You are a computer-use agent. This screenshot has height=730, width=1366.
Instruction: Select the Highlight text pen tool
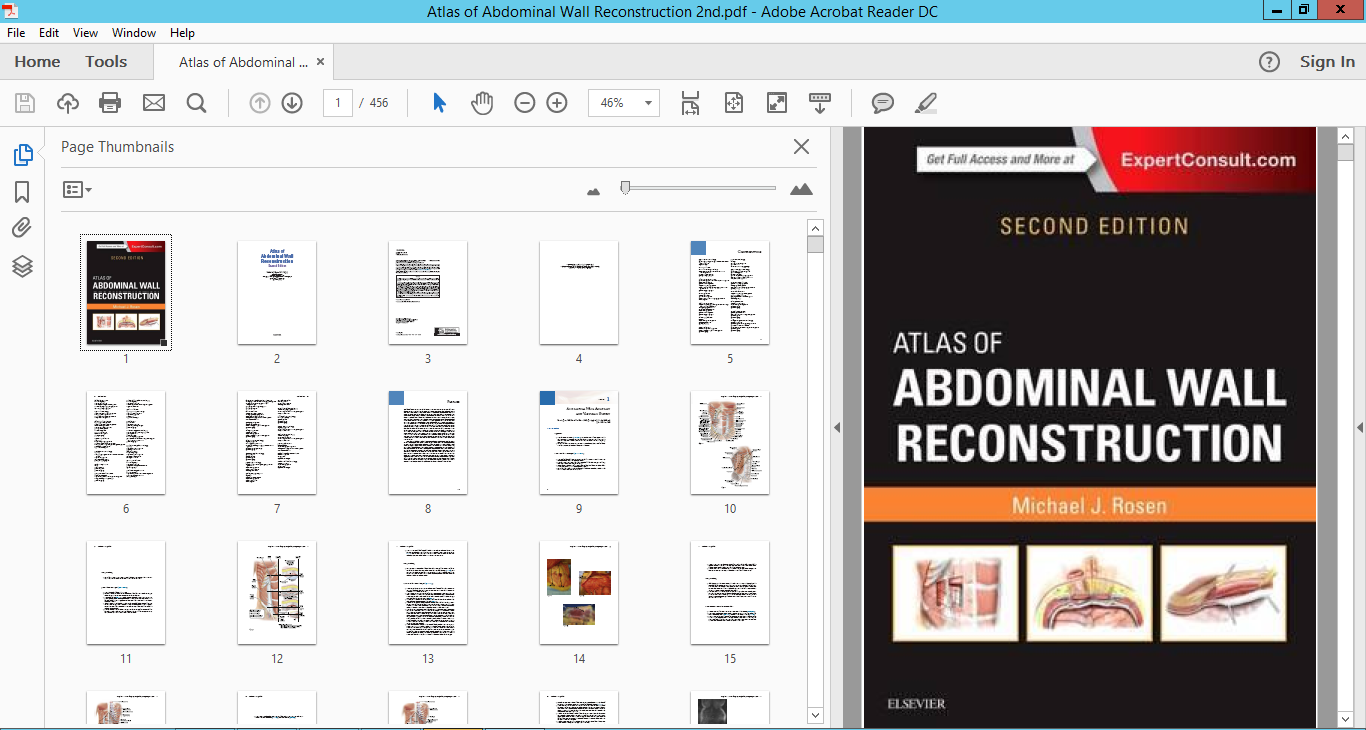pos(926,103)
